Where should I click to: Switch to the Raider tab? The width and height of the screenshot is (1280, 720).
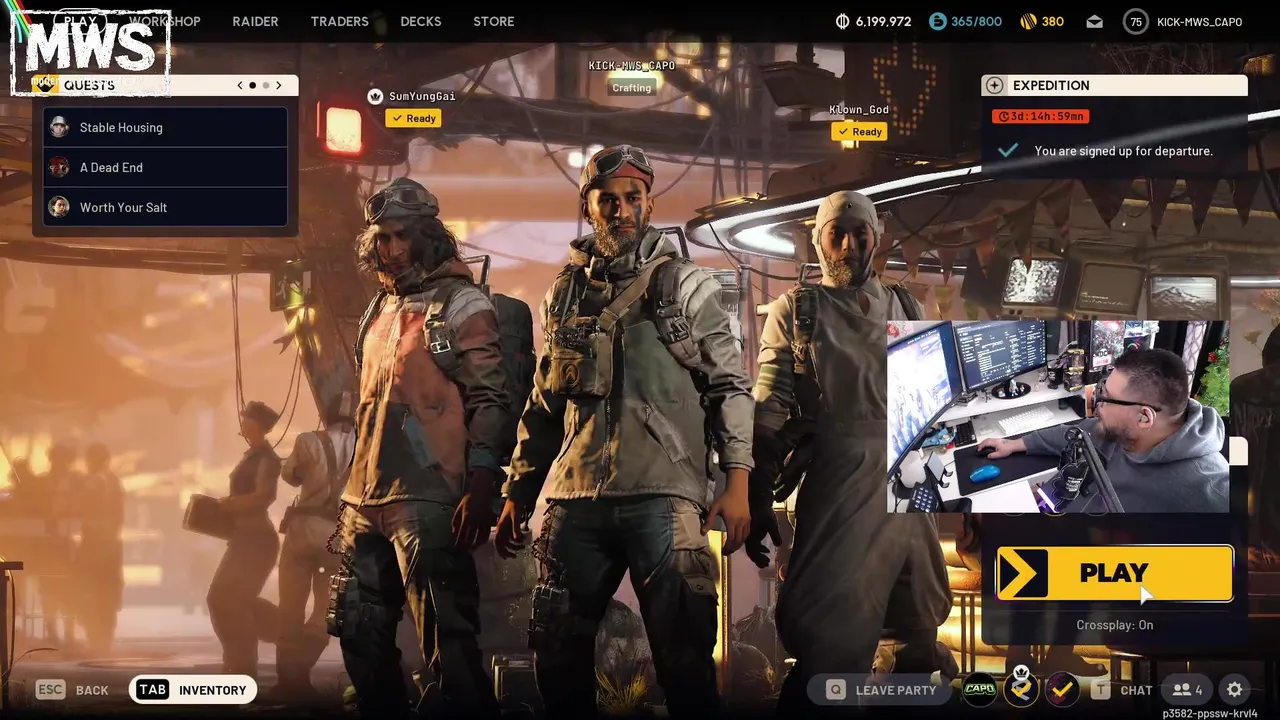(255, 21)
